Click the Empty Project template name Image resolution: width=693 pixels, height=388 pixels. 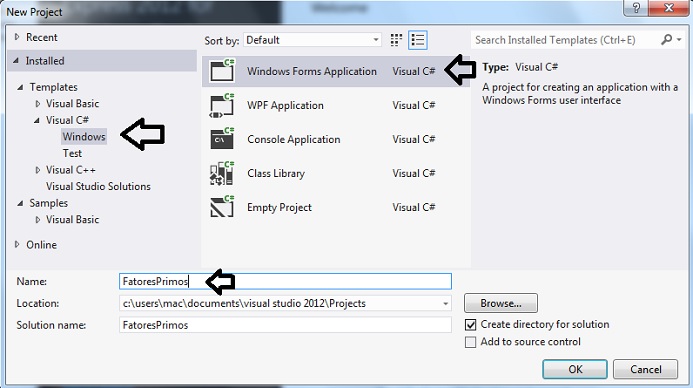pos(279,207)
